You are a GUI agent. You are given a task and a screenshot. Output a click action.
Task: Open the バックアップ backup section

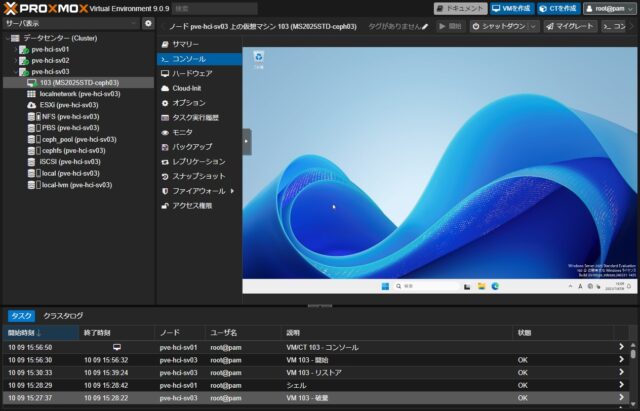pos(192,146)
